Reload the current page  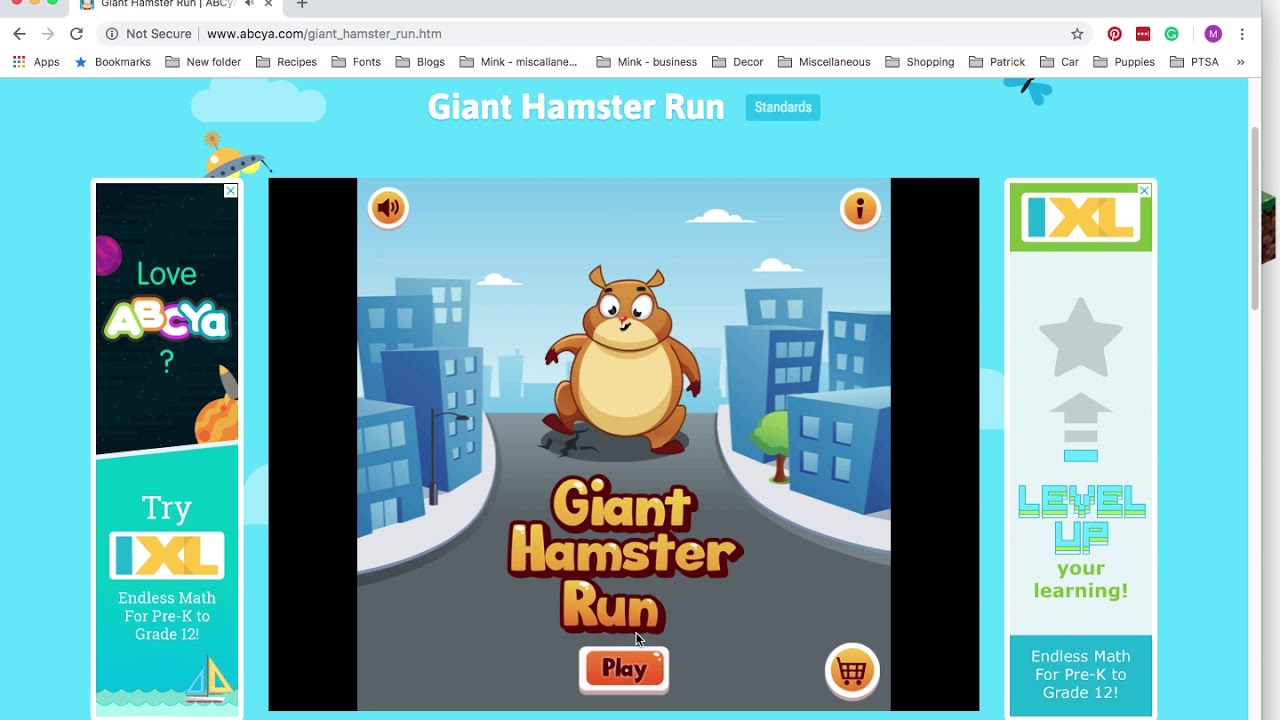pyautogui.click(x=76, y=34)
